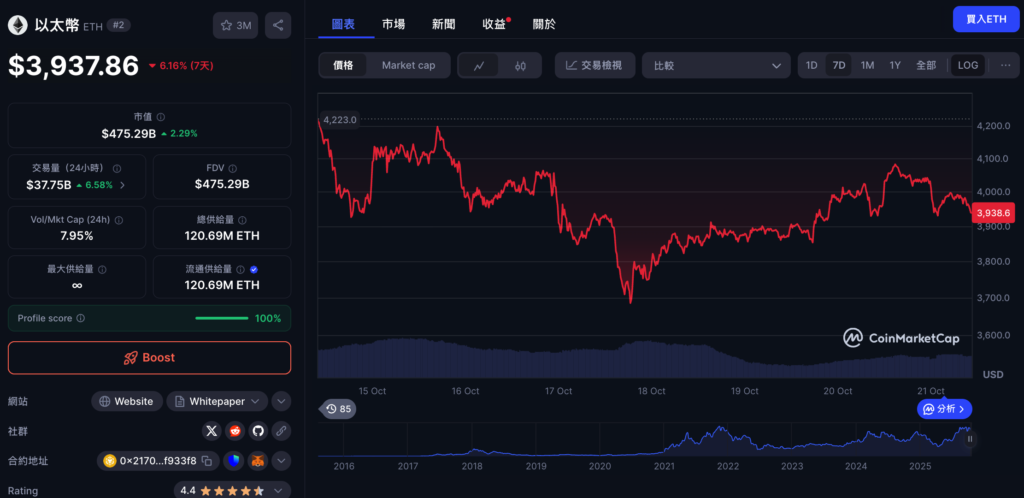Click the MetaMask fox icon
This screenshot has width=1024, height=498.
[257, 461]
